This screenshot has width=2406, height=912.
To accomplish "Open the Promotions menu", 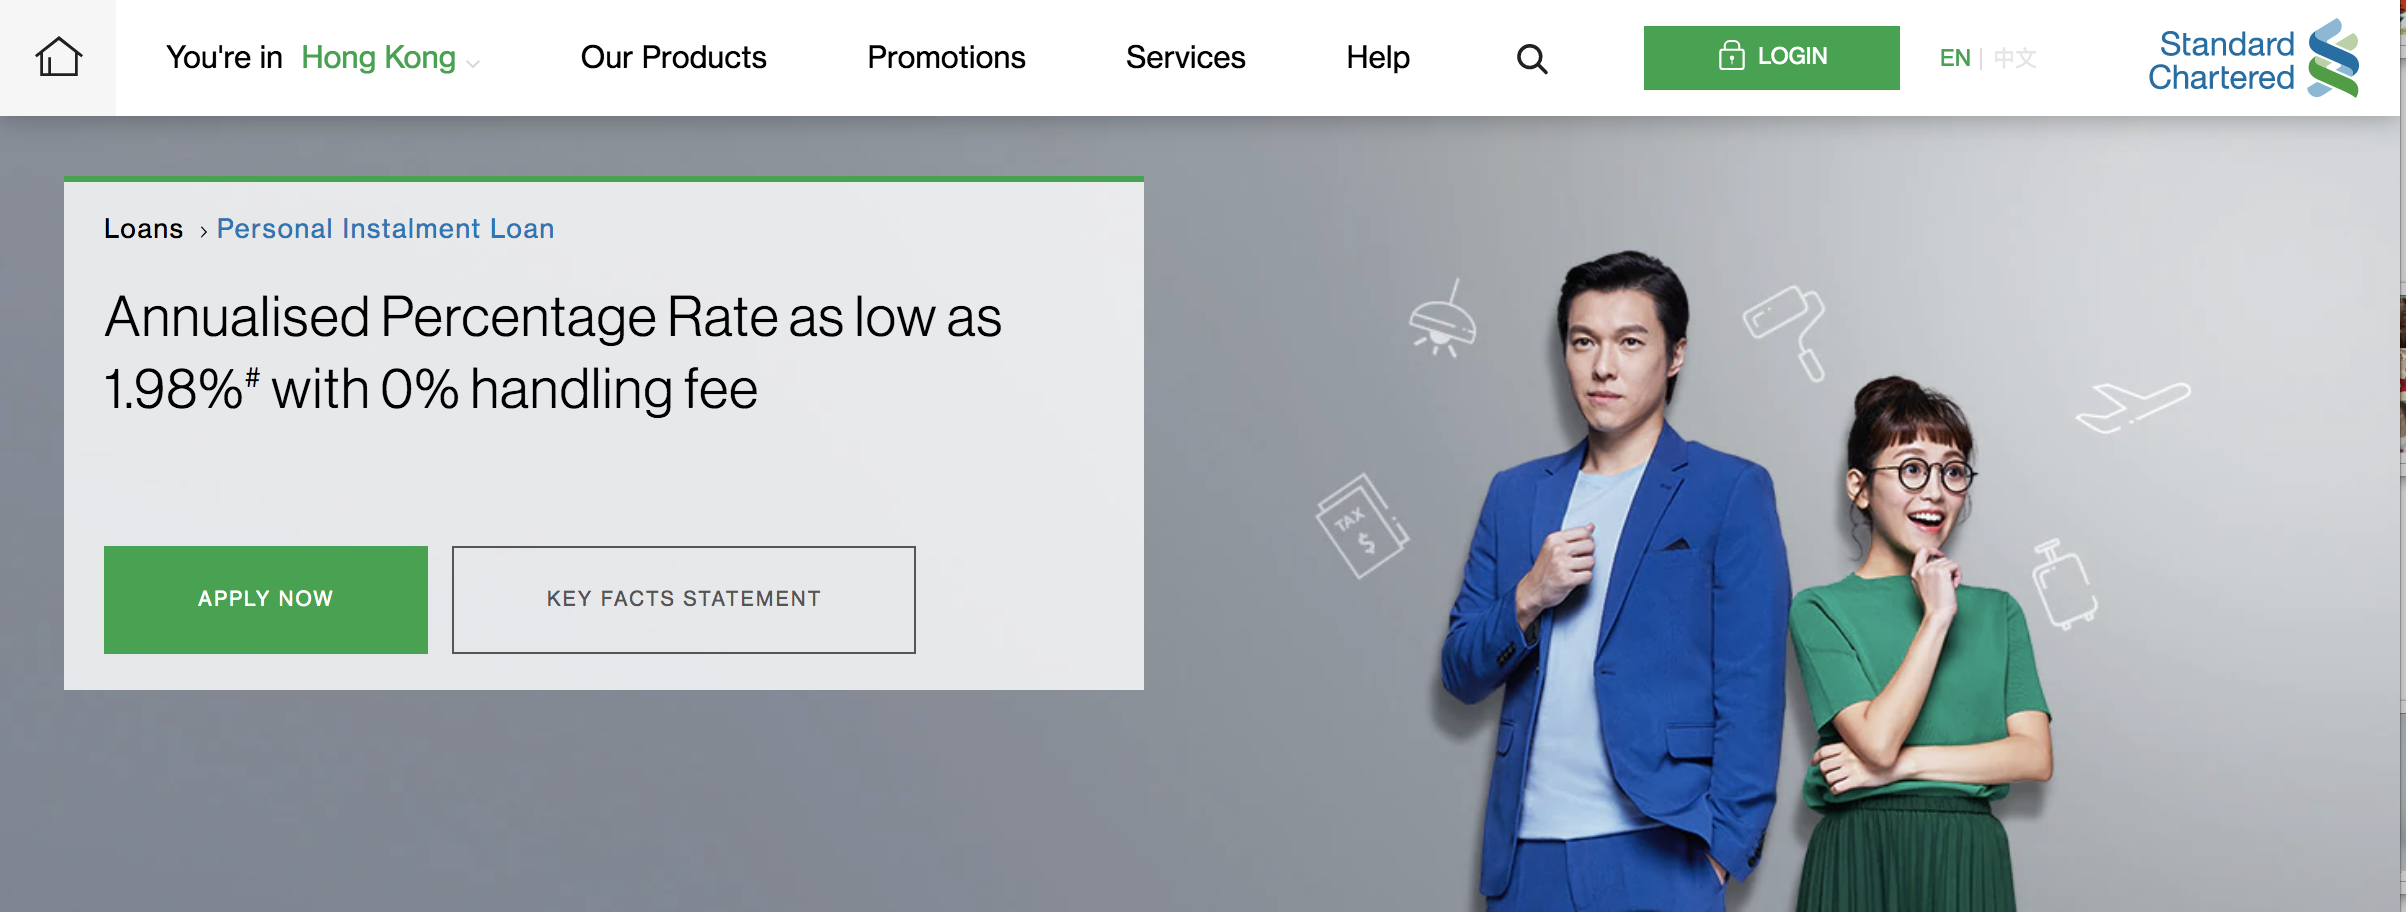I will click(946, 58).
